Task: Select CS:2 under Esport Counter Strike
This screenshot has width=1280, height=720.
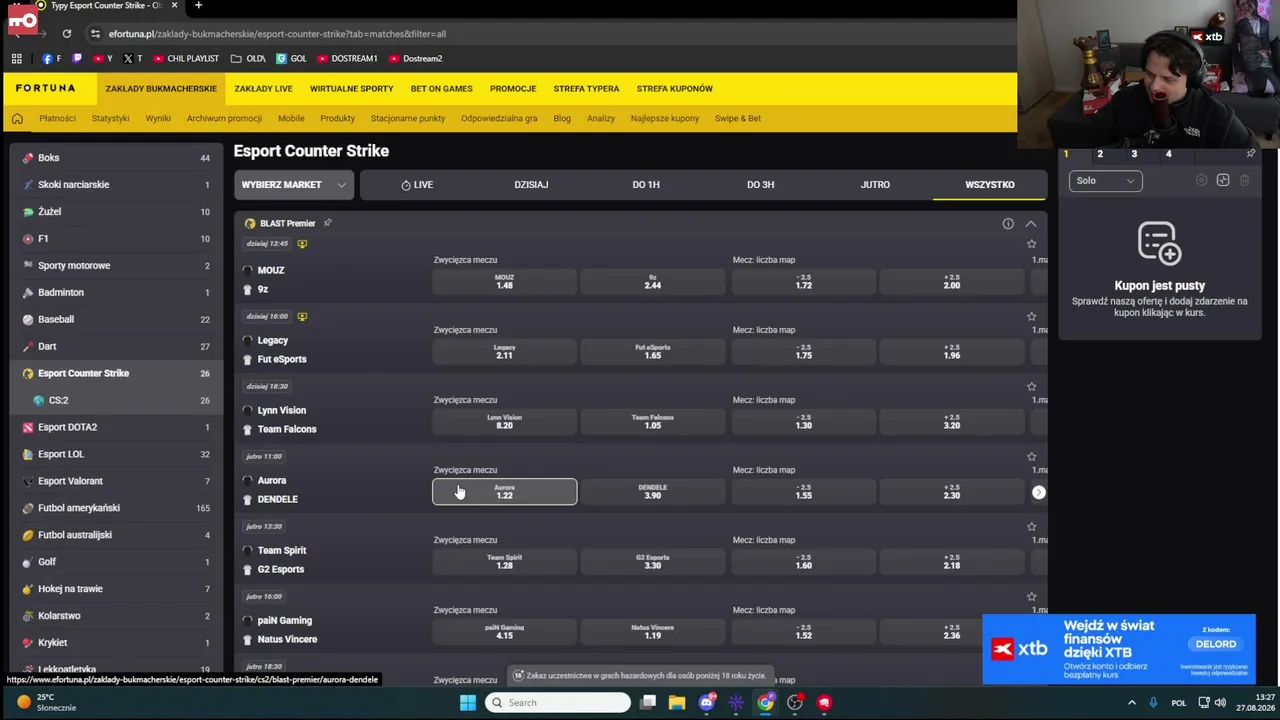Action: pyautogui.click(x=116, y=400)
